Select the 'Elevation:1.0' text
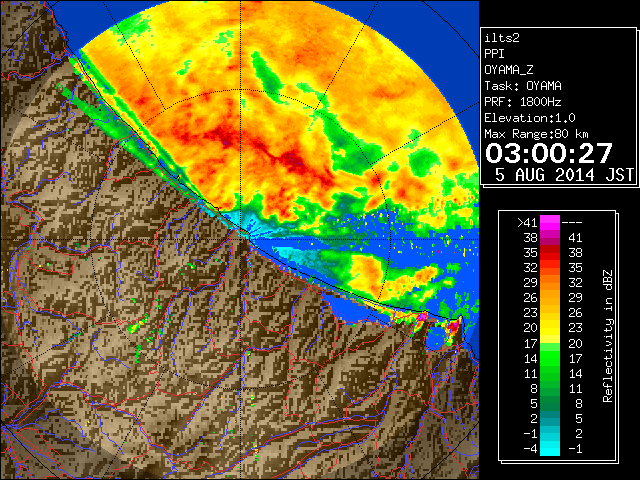 click(530, 118)
